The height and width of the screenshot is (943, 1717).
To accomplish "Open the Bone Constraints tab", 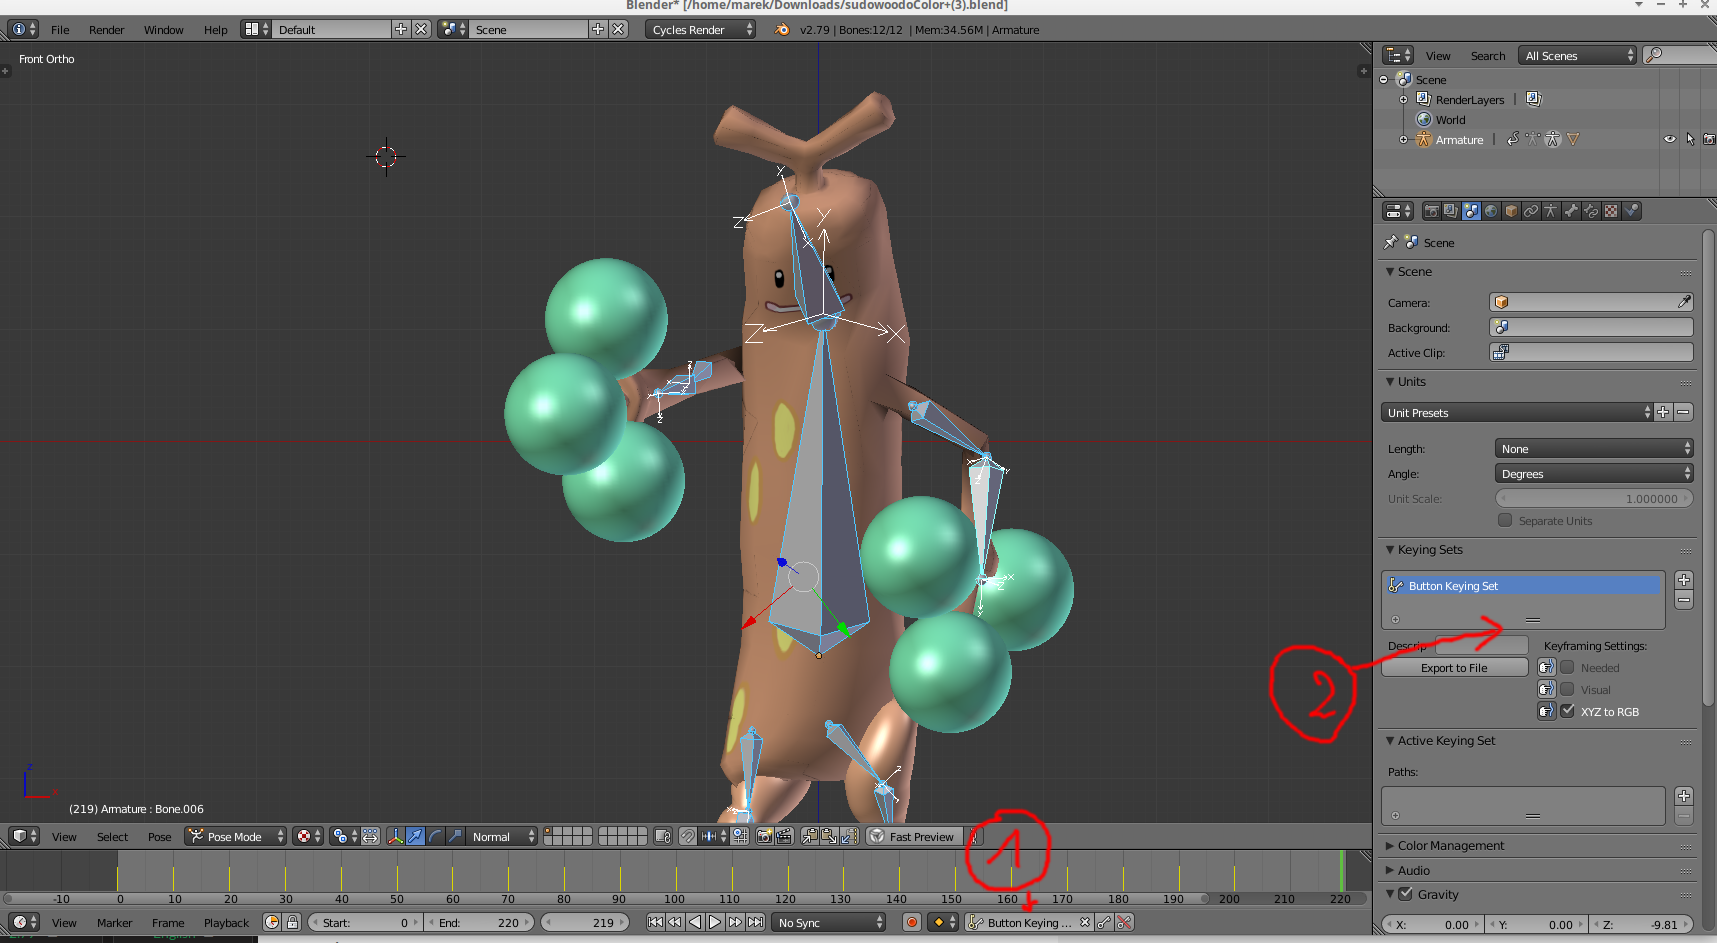I will (x=1591, y=211).
